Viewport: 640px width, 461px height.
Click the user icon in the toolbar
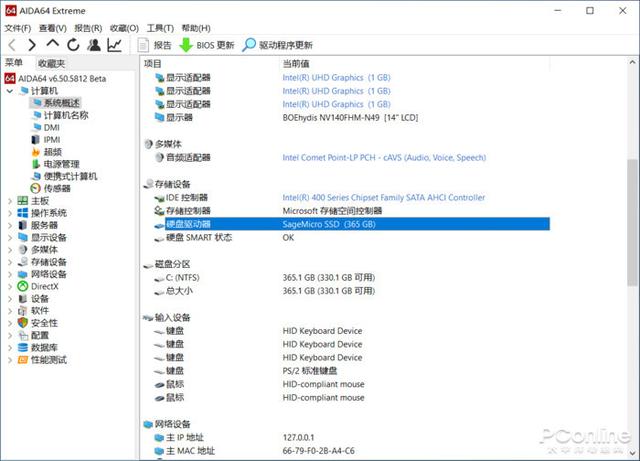coord(94,45)
